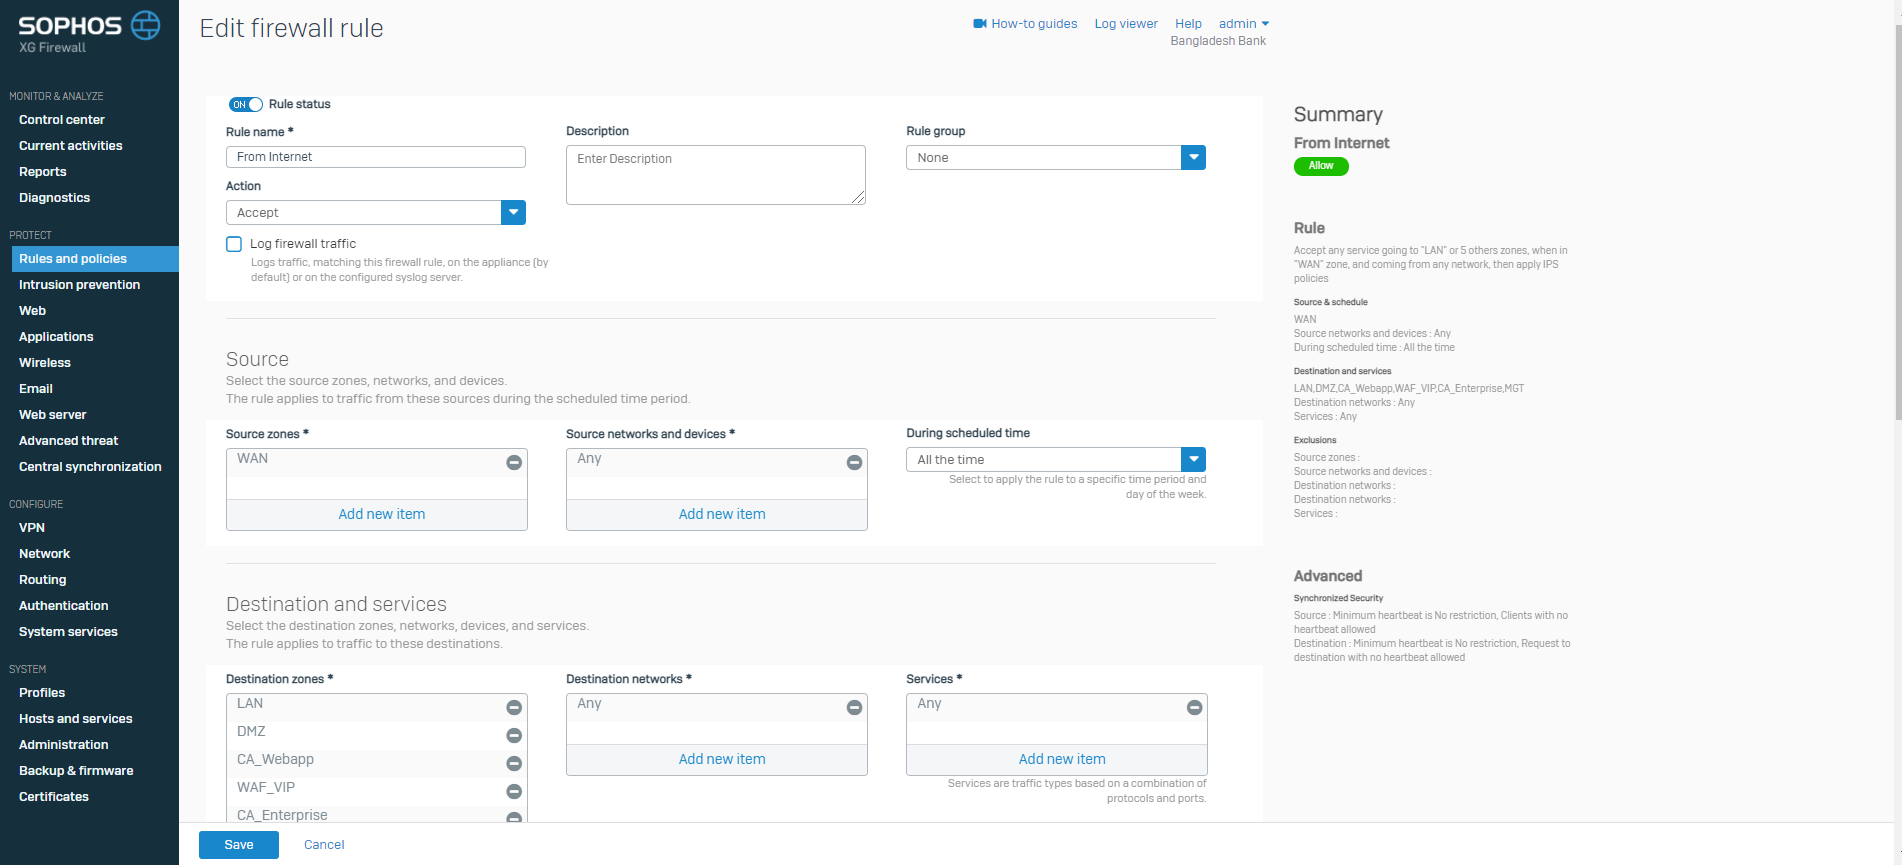This screenshot has height=865, width=1902.
Task: Toggle the Rule status switch off
Action: pos(246,104)
